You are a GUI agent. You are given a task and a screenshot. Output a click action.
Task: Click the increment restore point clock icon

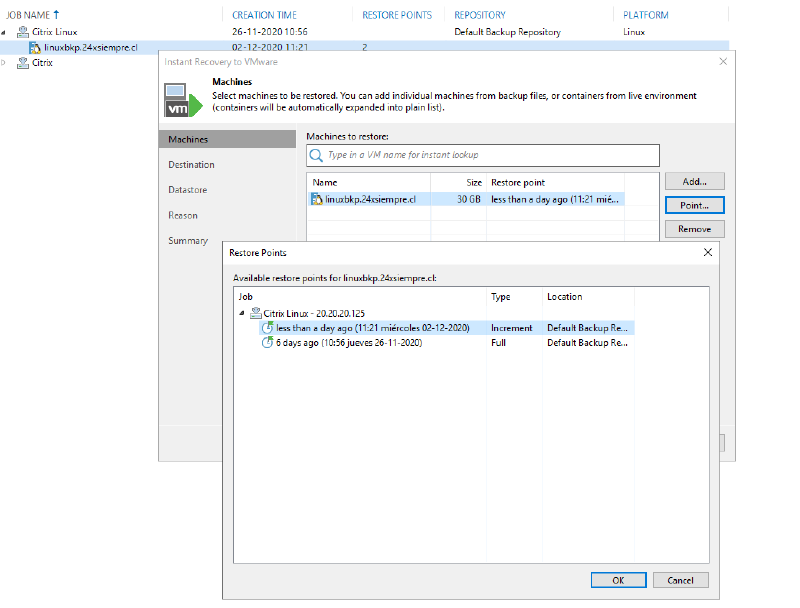(267, 328)
